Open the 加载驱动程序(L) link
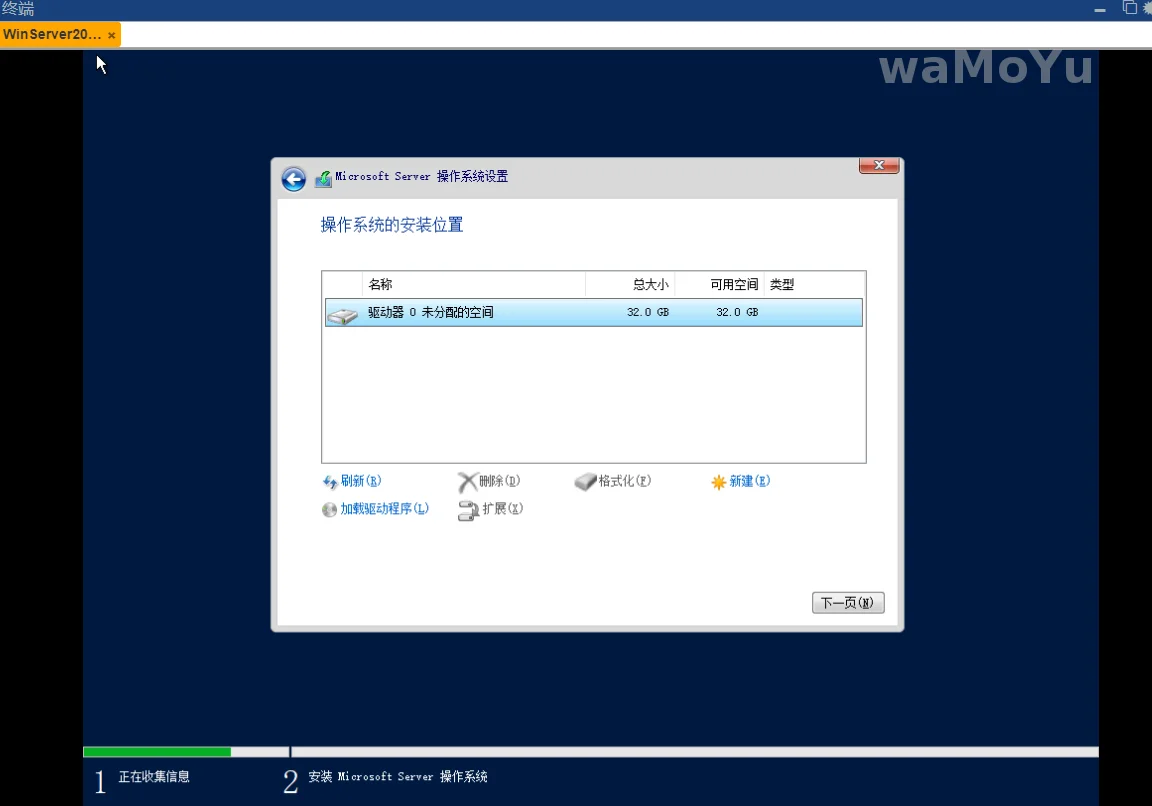Image resolution: width=1152 pixels, height=806 pixels. (x=384, y=509)
